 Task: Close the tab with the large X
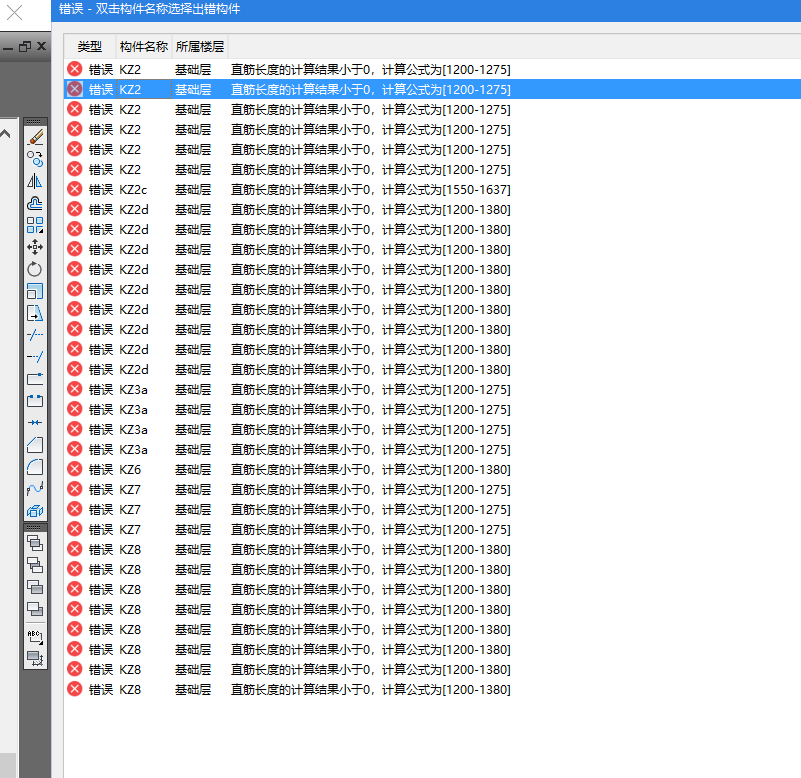[14, 12]
